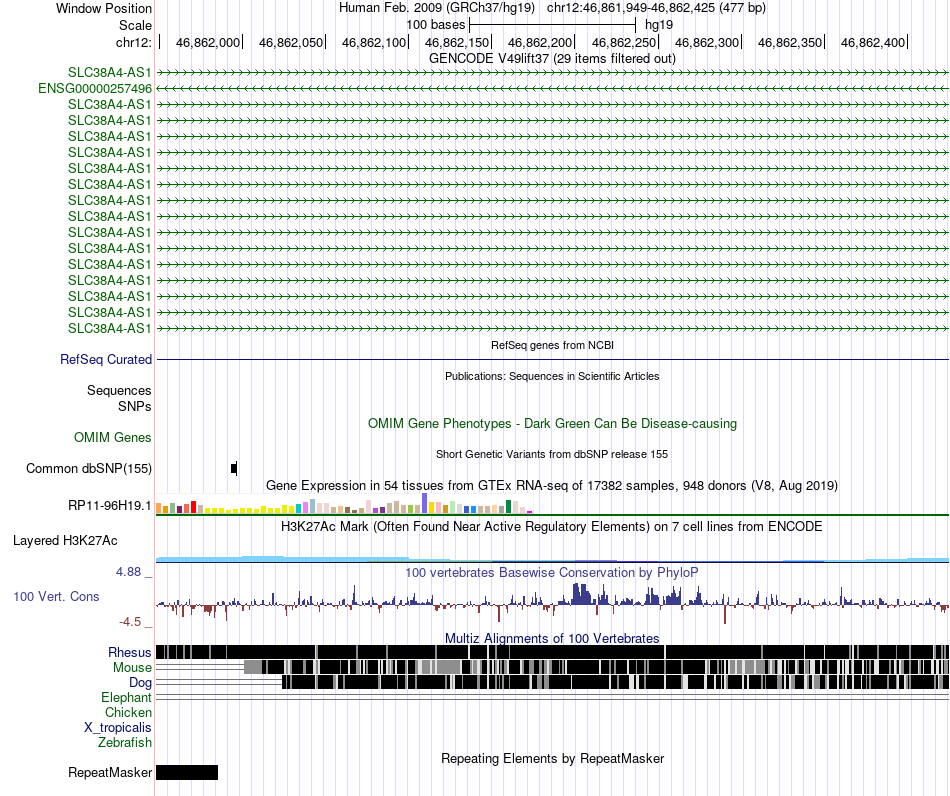Open Short Genetic Variants from dbSNP title
Screen dimensions: 950x796
point(552,454)
